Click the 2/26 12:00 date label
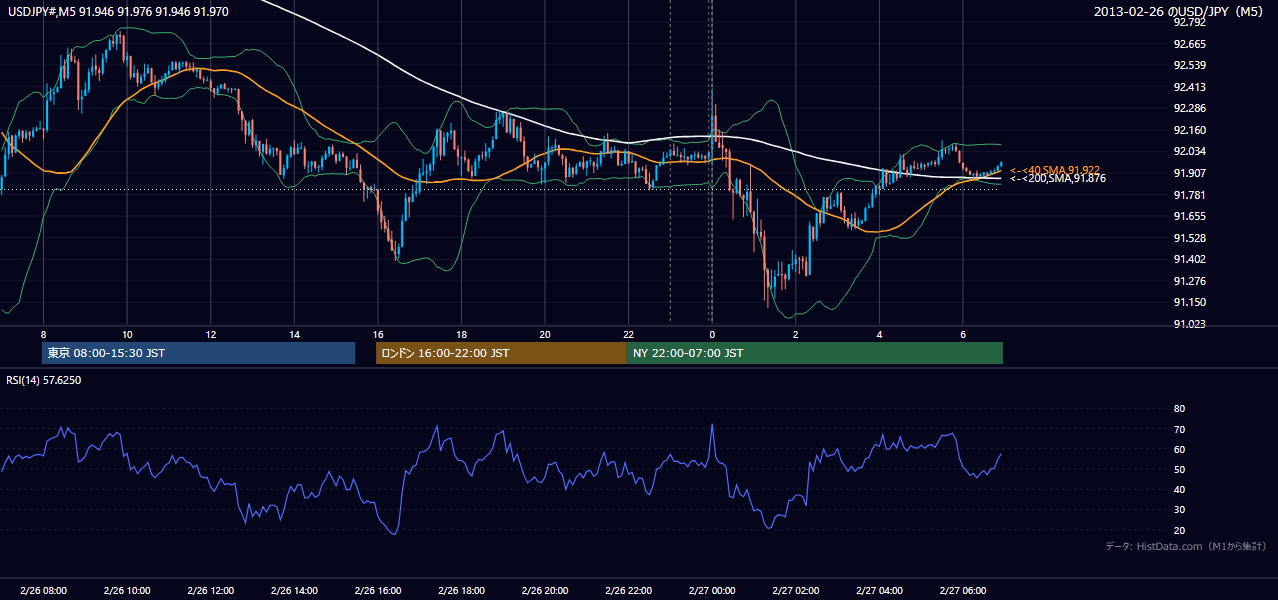This screenshot has height=600, width=1278. point(211,591)
